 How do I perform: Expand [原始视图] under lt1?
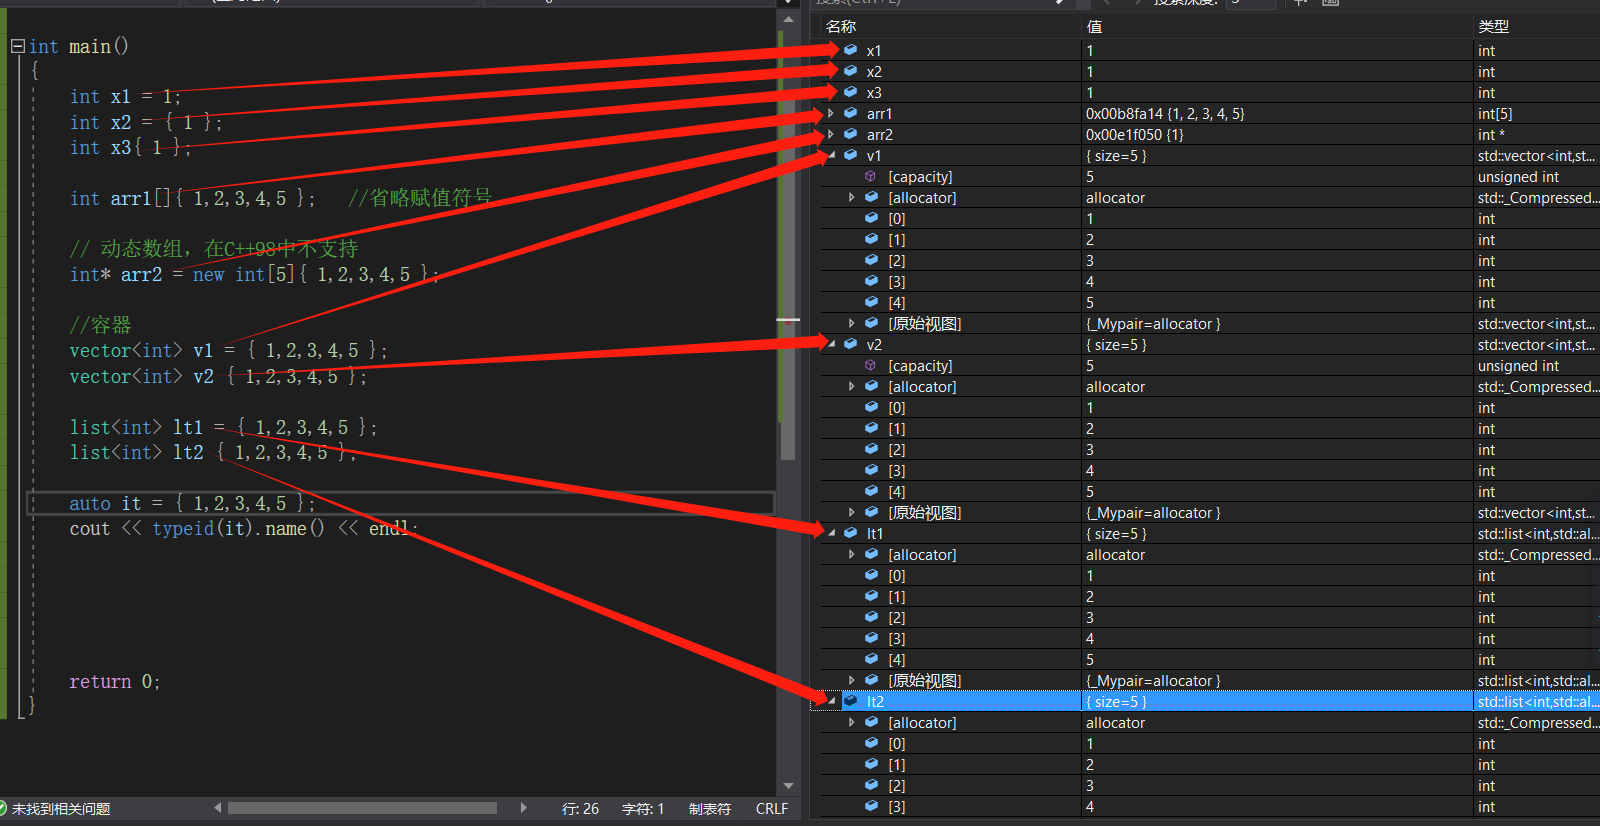pyautogui.click(x=852, y=680)
